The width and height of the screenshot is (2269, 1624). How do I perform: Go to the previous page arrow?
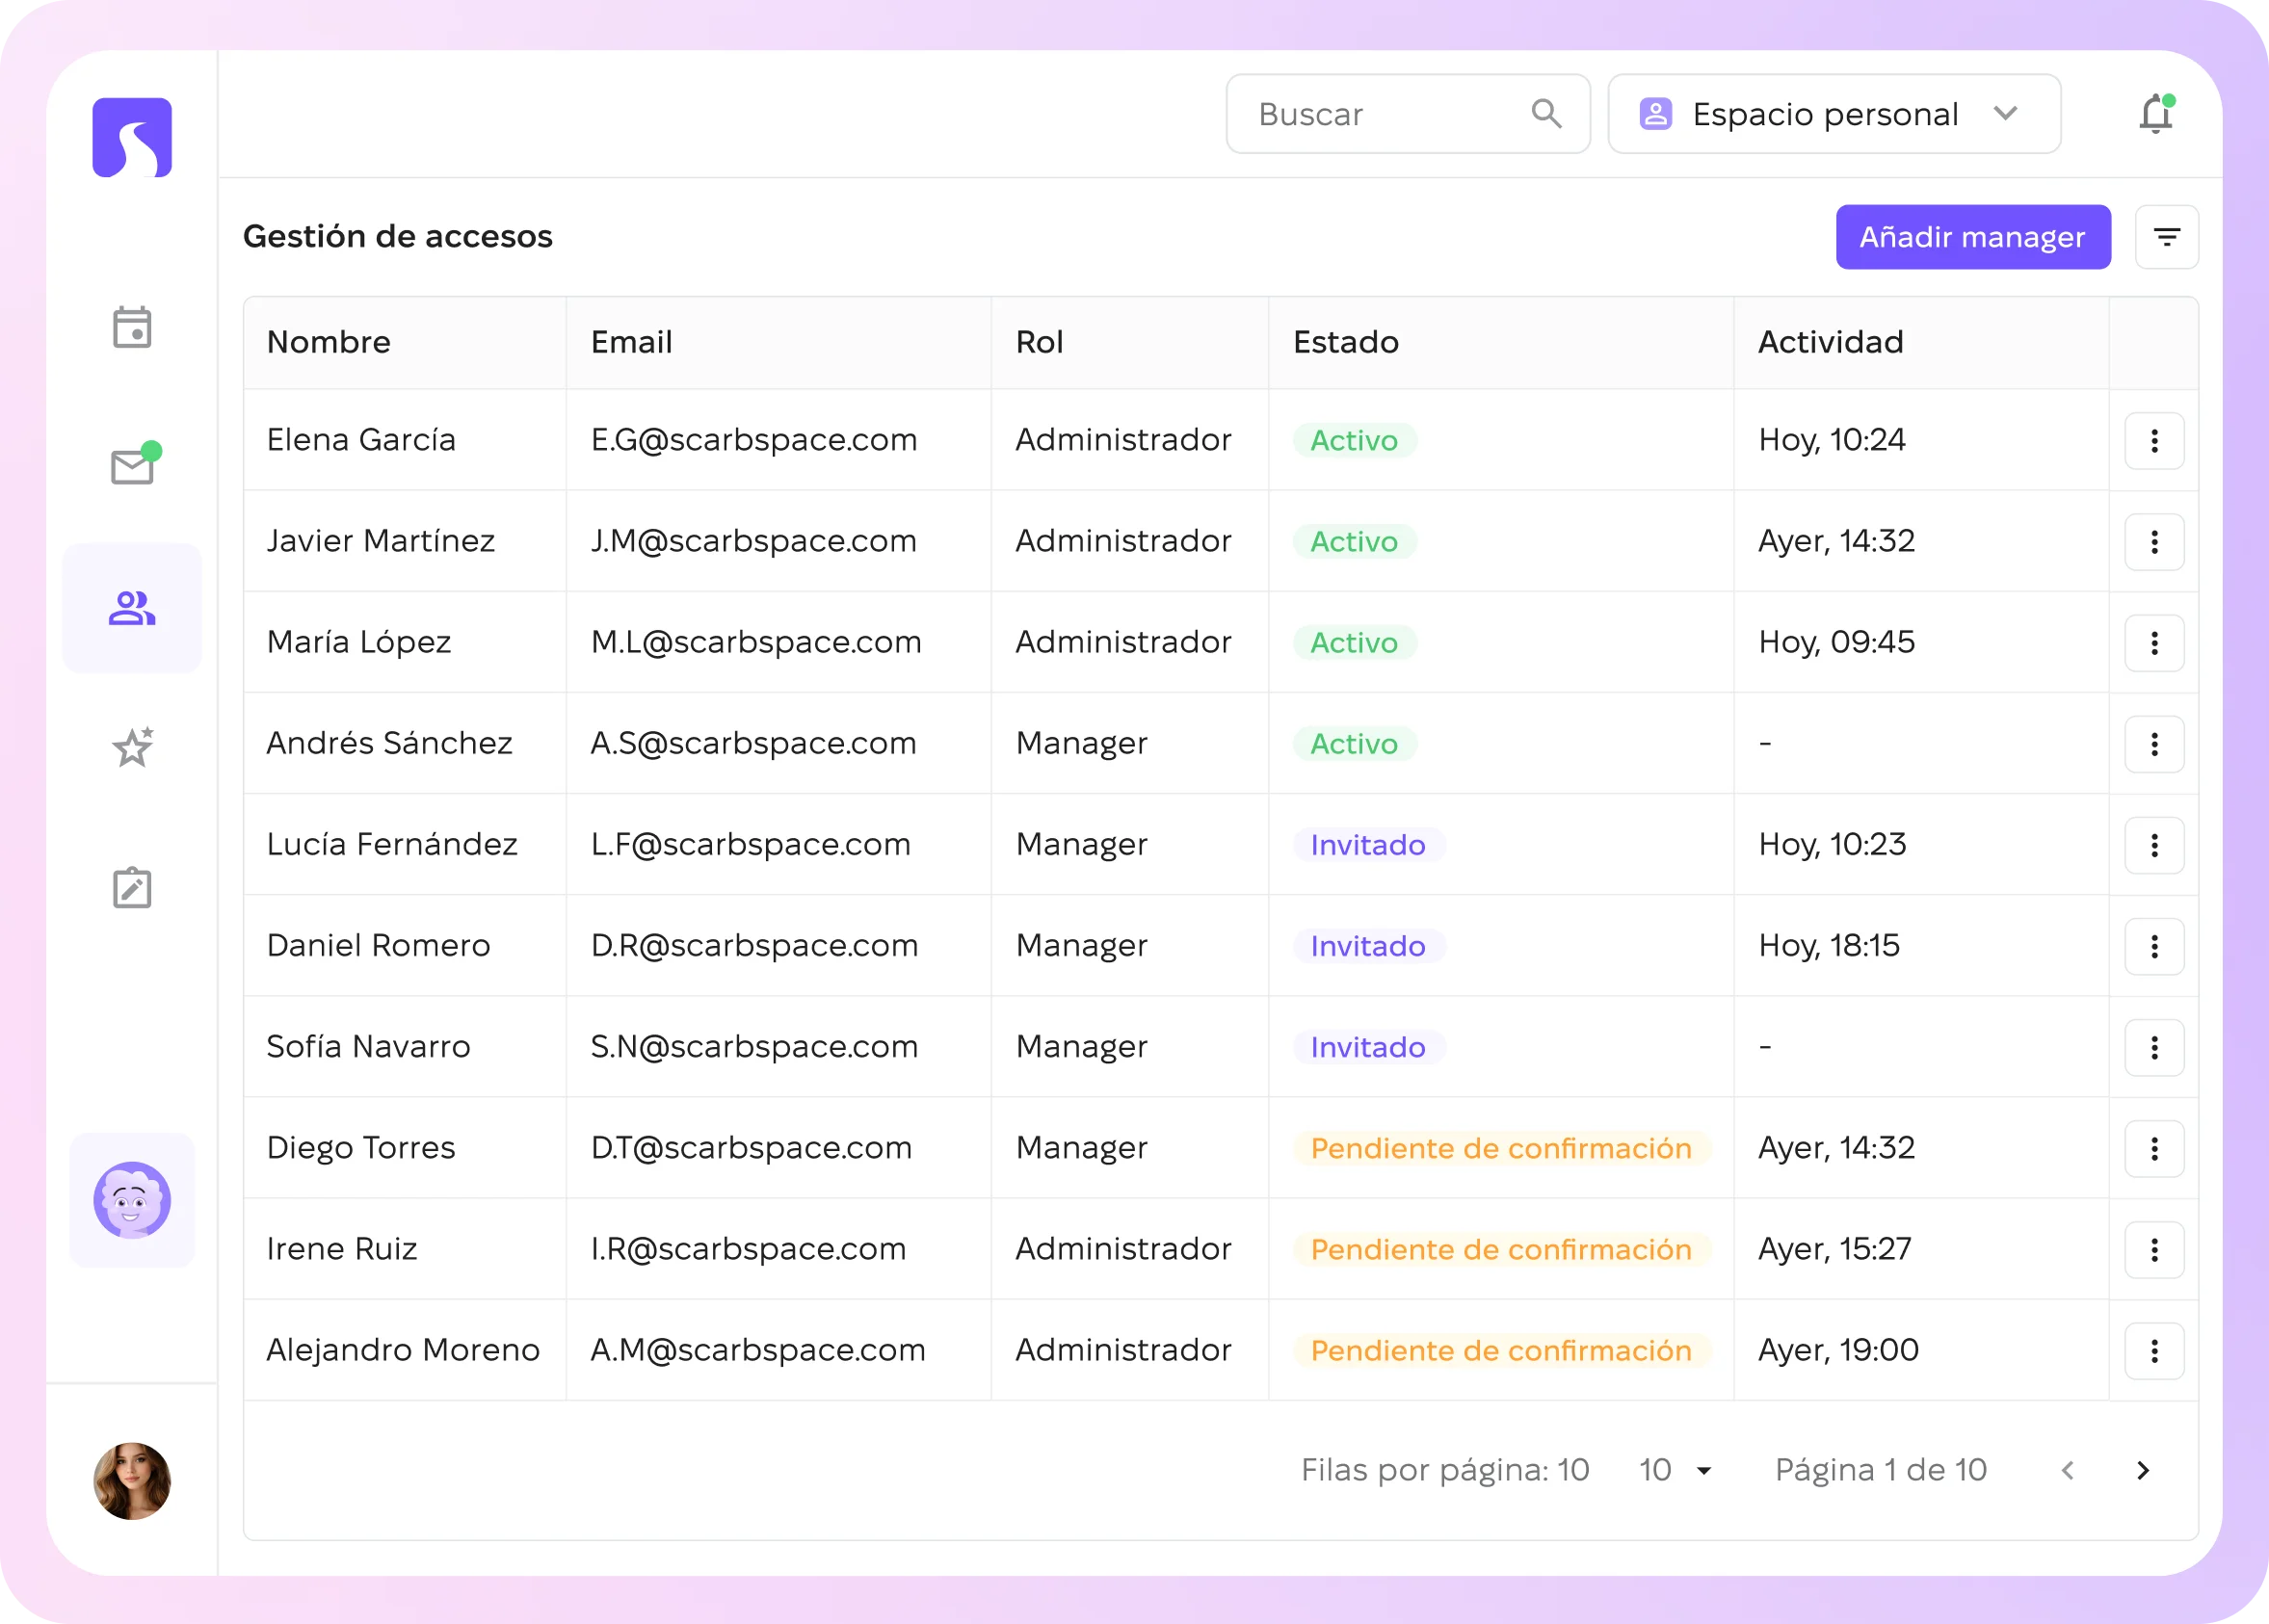tap(2068, 1470)
